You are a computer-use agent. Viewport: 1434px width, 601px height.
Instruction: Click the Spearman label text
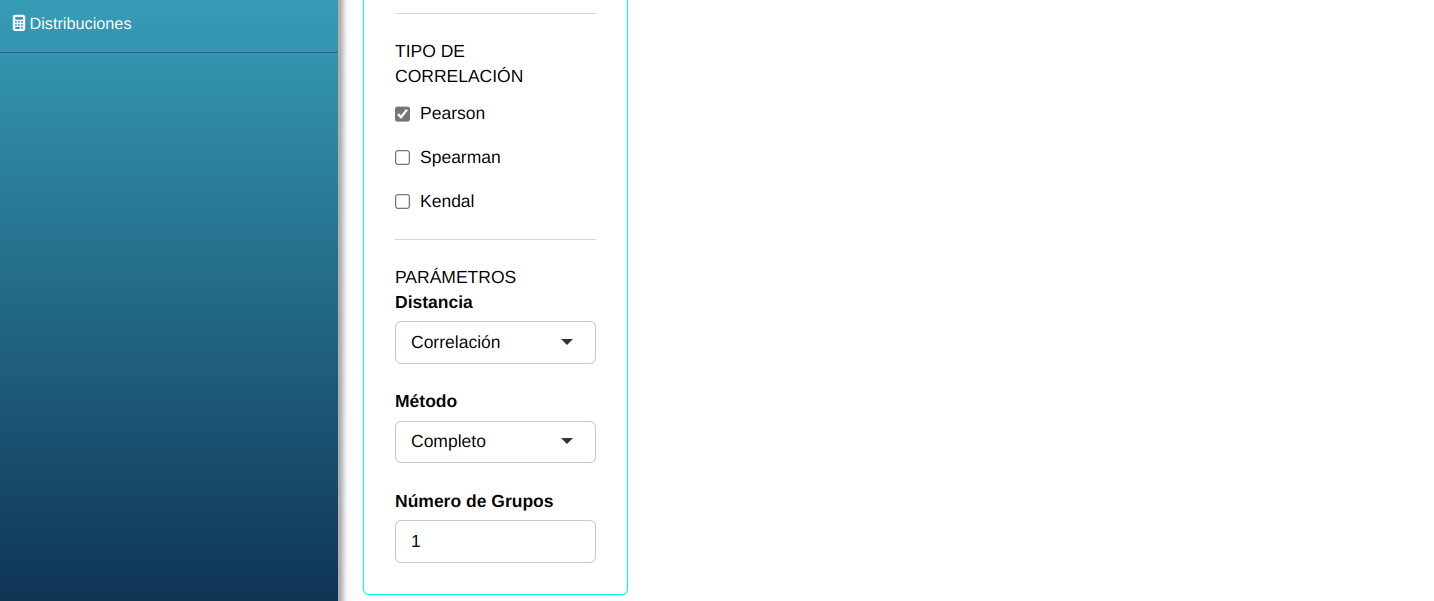click(460, 158)
